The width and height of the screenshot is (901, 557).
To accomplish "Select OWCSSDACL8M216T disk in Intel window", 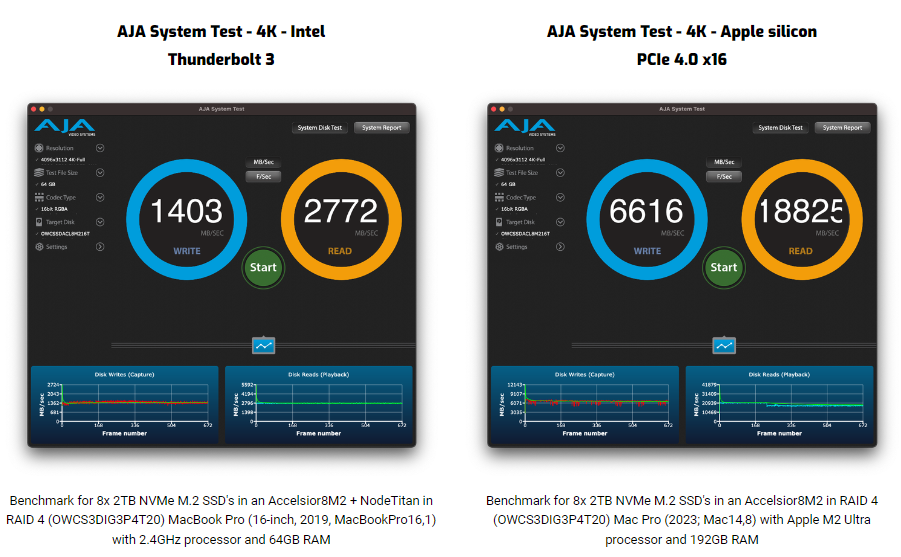I will 65,234.
